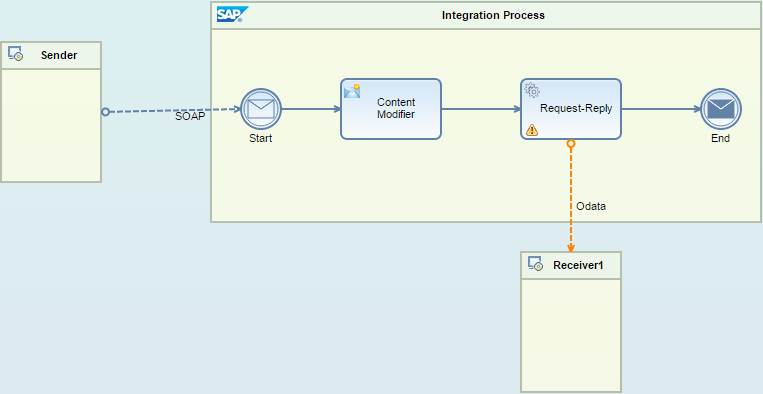Click the Receiver1 header label
Screen dimensions: 763x394
click(578, 266)
